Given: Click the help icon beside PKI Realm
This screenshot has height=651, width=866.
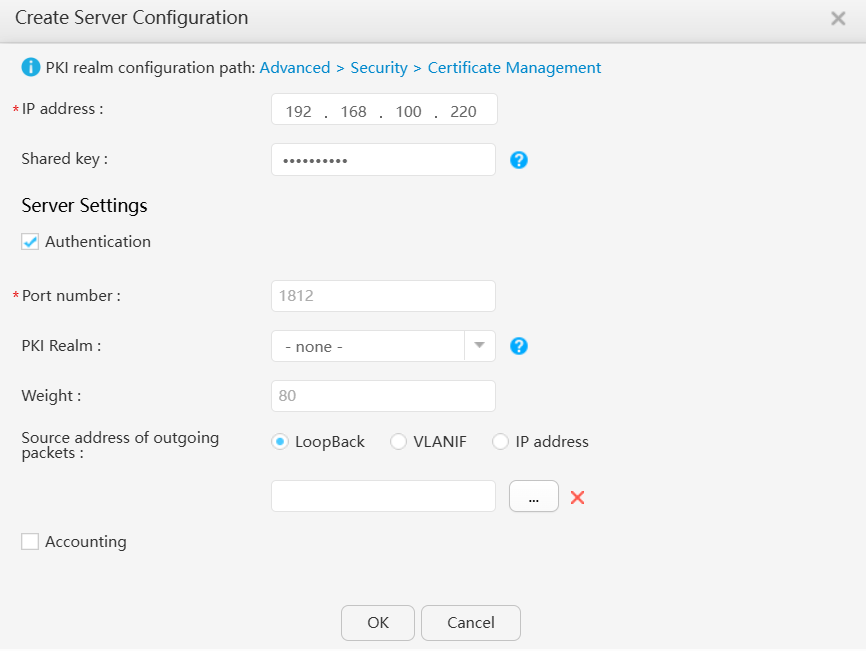Looking at the screenshot, I should pyautogui.click(x=519, y=346).
